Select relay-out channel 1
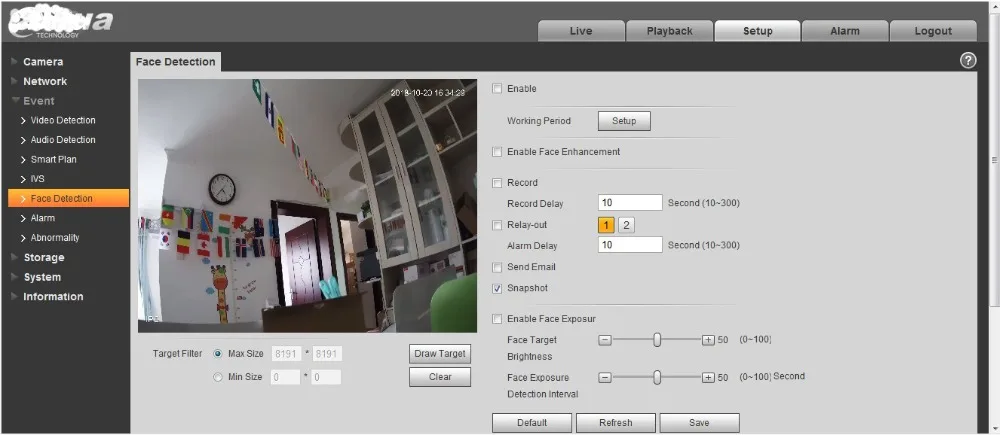 click(606, 225)
